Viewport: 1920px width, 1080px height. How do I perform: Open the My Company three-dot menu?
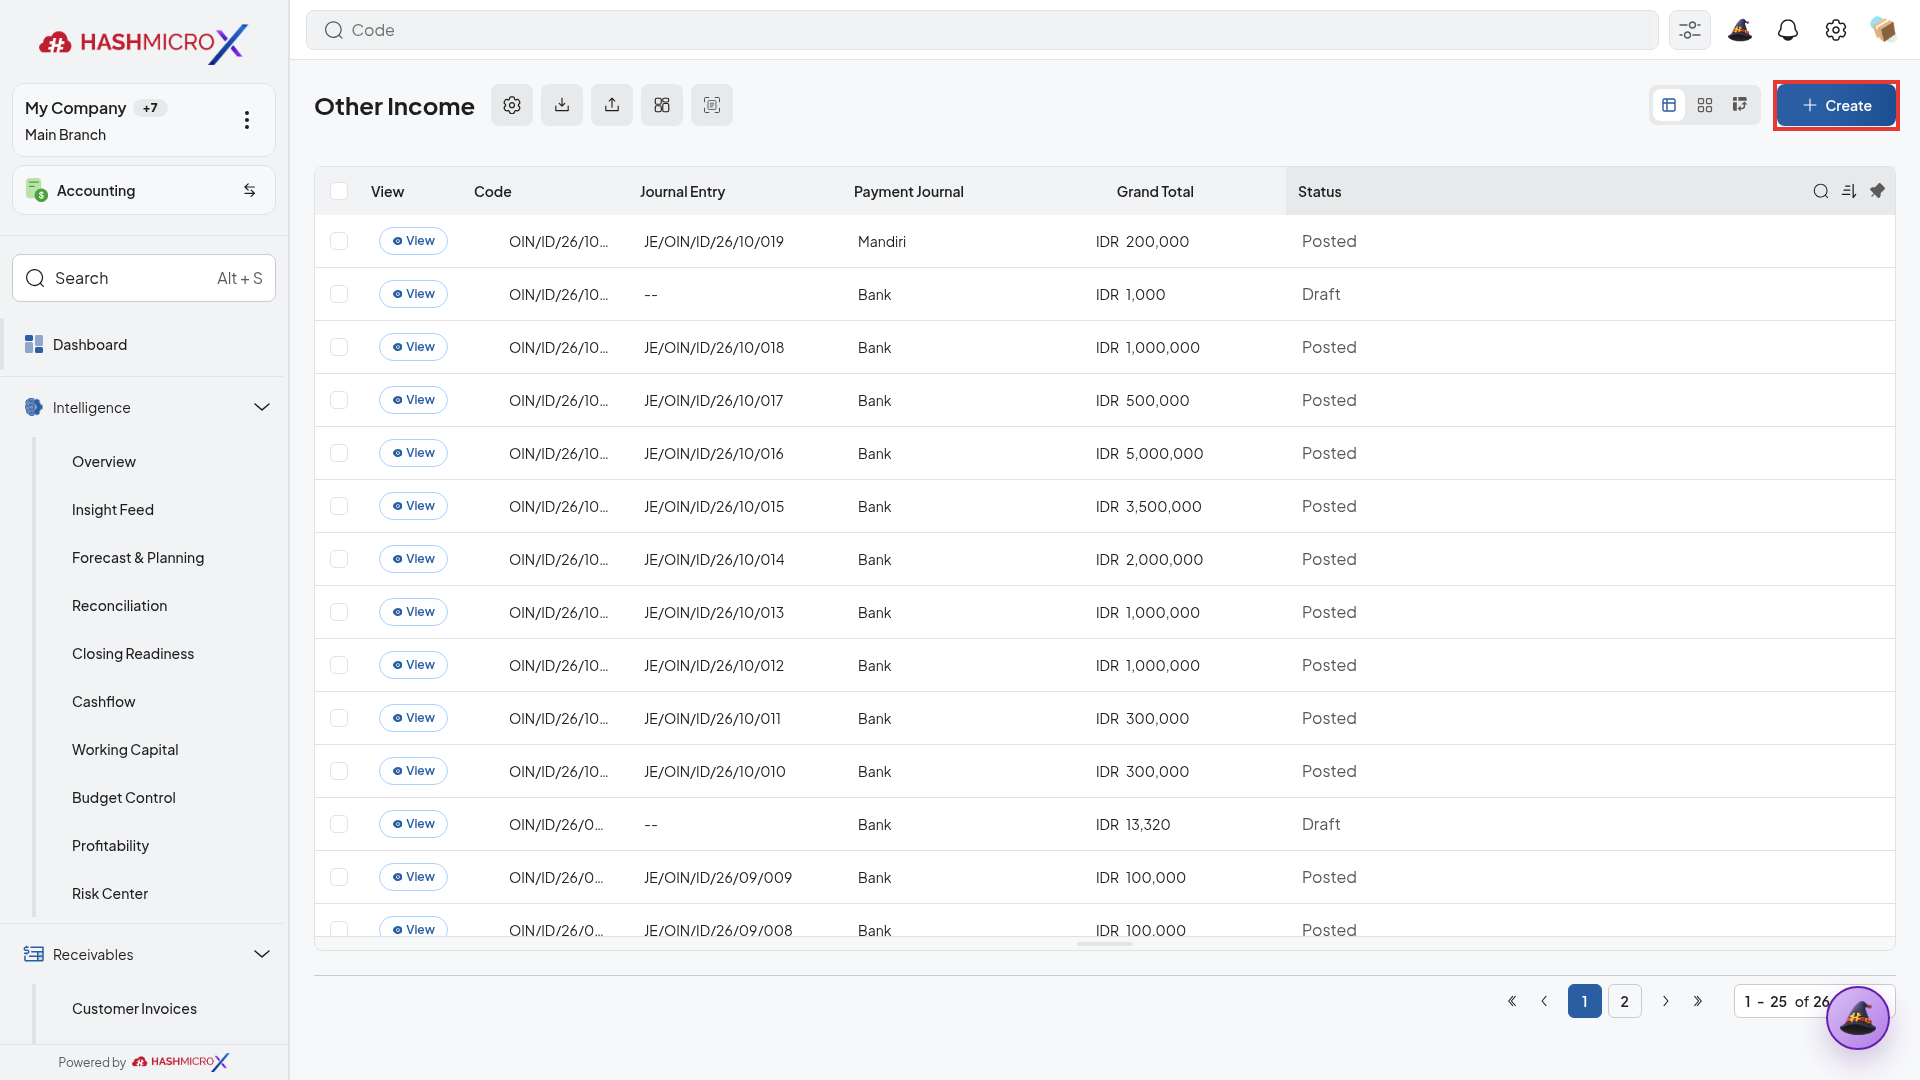click(247, 120)
